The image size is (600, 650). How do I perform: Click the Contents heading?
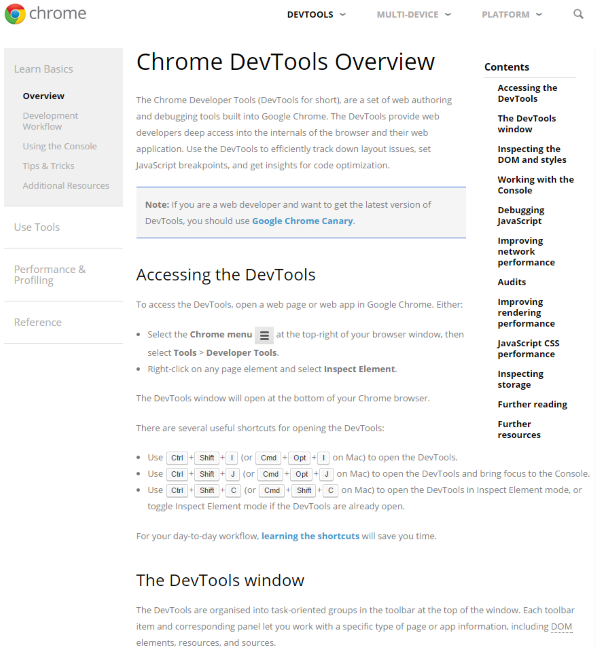click(x=507, y=67)
